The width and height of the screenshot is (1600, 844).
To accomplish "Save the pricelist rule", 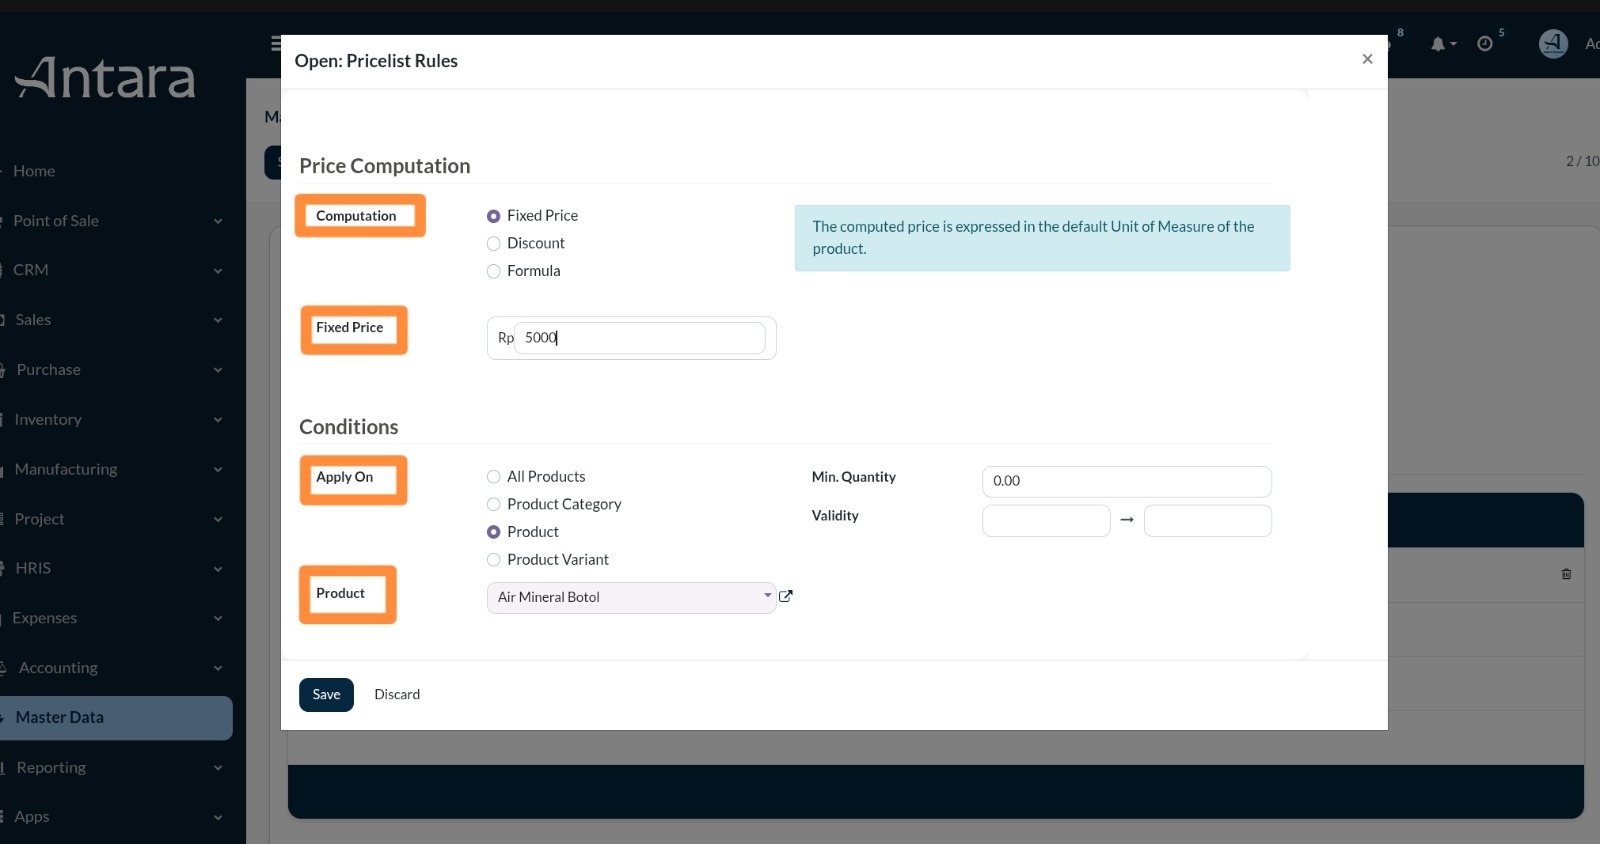I will [x=326, y=695].
